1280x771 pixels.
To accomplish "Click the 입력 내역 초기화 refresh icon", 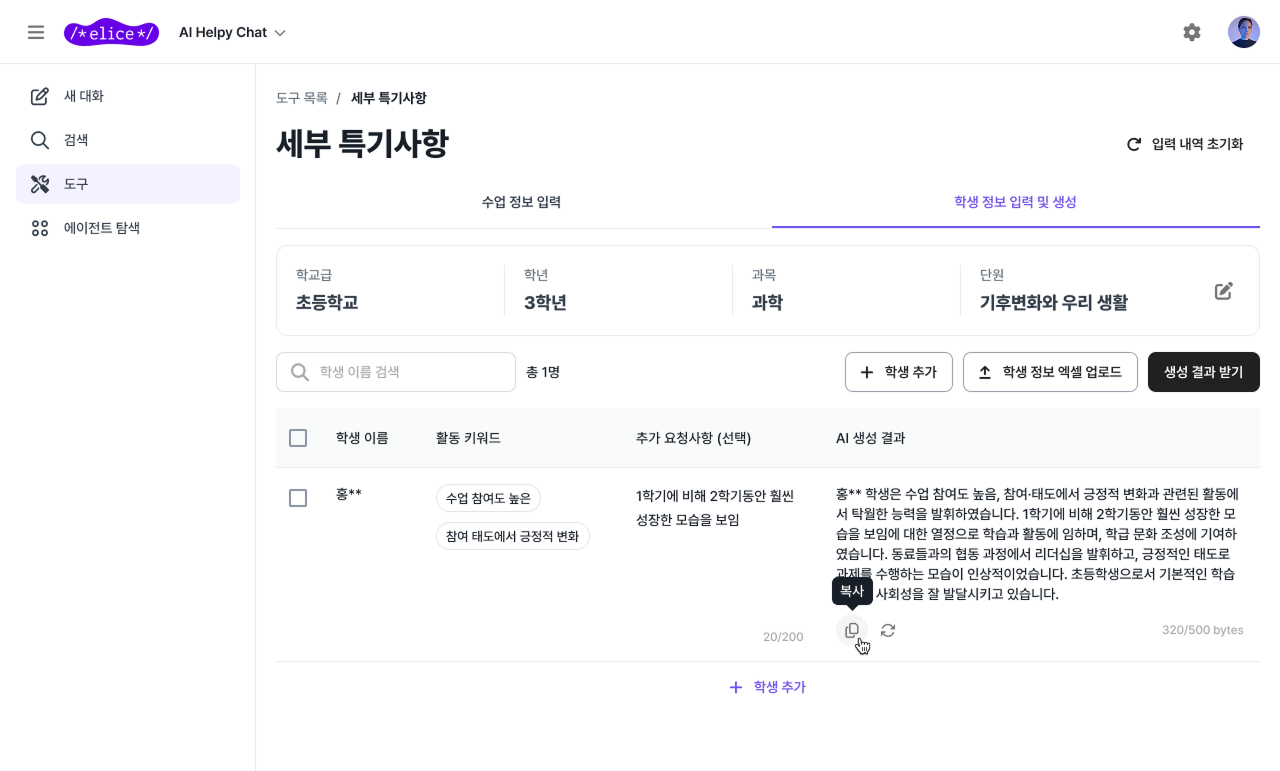I will (1133, 143).
